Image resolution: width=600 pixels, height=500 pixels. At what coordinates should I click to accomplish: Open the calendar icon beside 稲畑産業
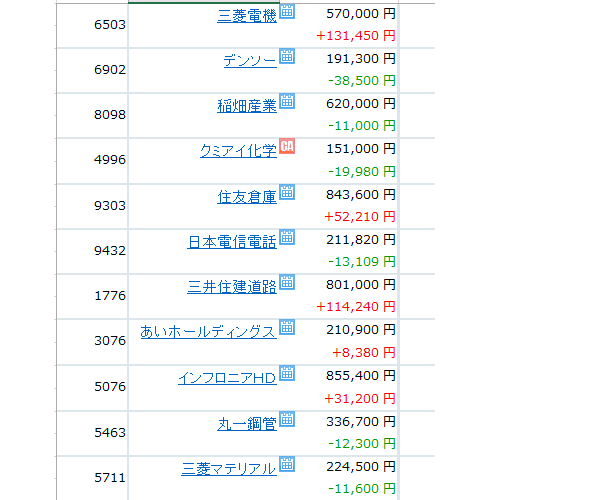pyautogui.click(x=287, y=101)
